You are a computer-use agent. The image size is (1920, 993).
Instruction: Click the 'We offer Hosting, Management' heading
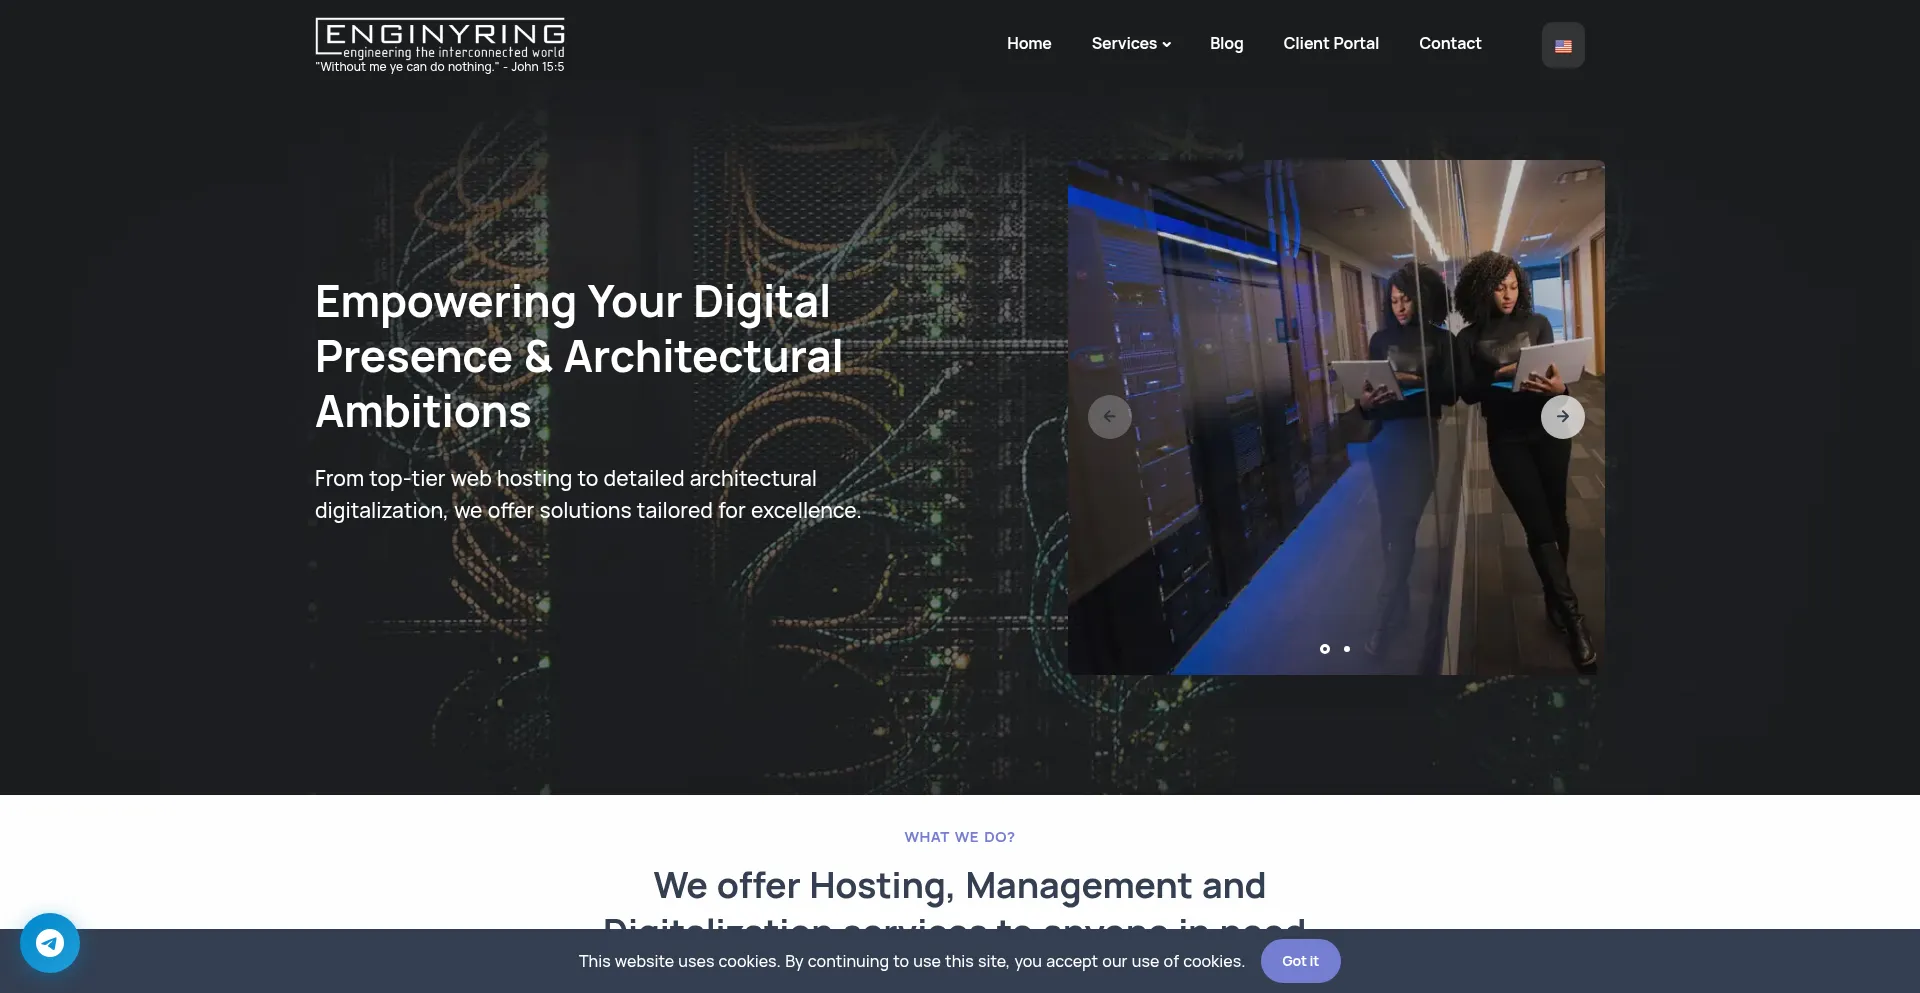tap(959, 886)
